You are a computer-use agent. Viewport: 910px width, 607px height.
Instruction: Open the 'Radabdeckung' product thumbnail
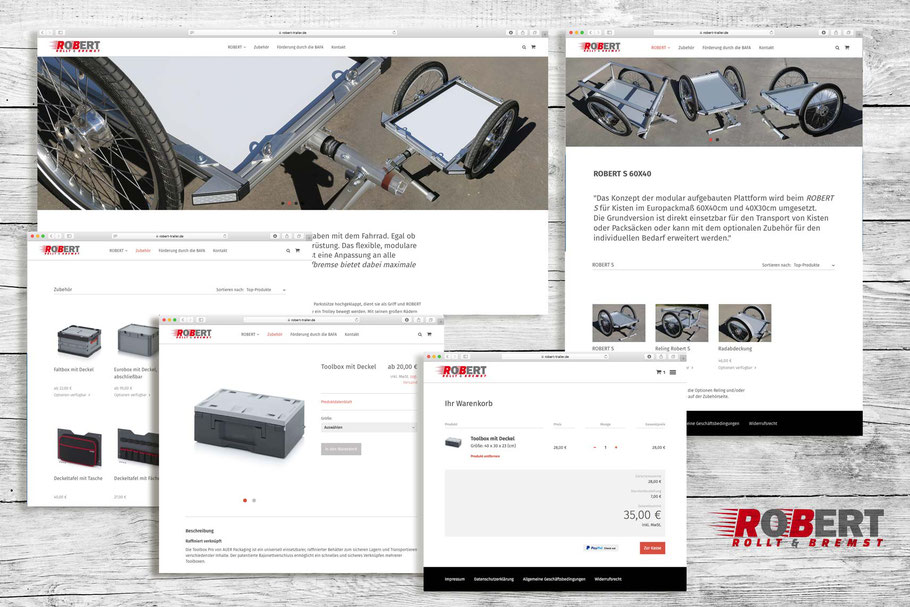point(745,323)
